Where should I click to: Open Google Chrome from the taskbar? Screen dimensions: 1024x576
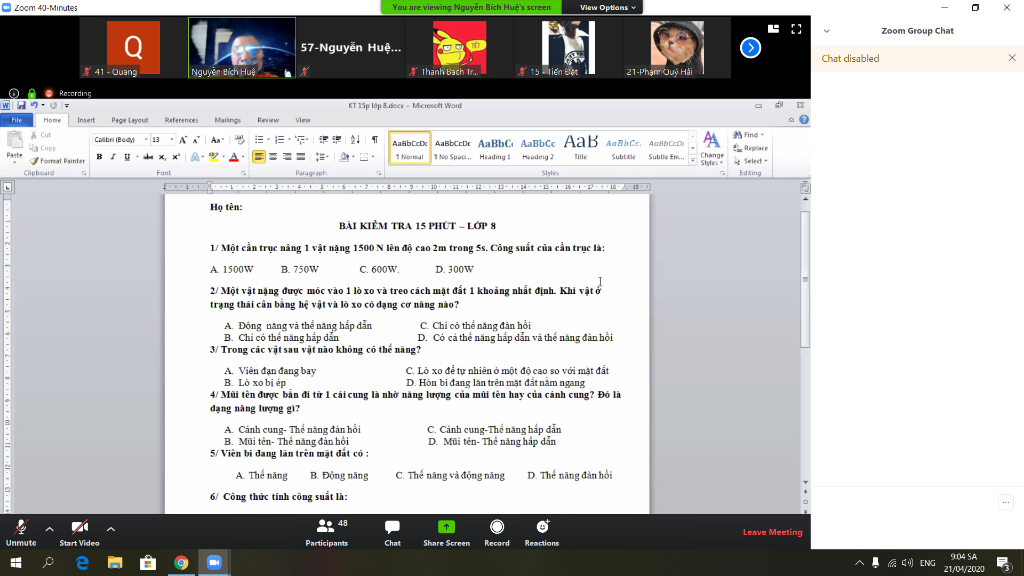click(x=181, y=562)
